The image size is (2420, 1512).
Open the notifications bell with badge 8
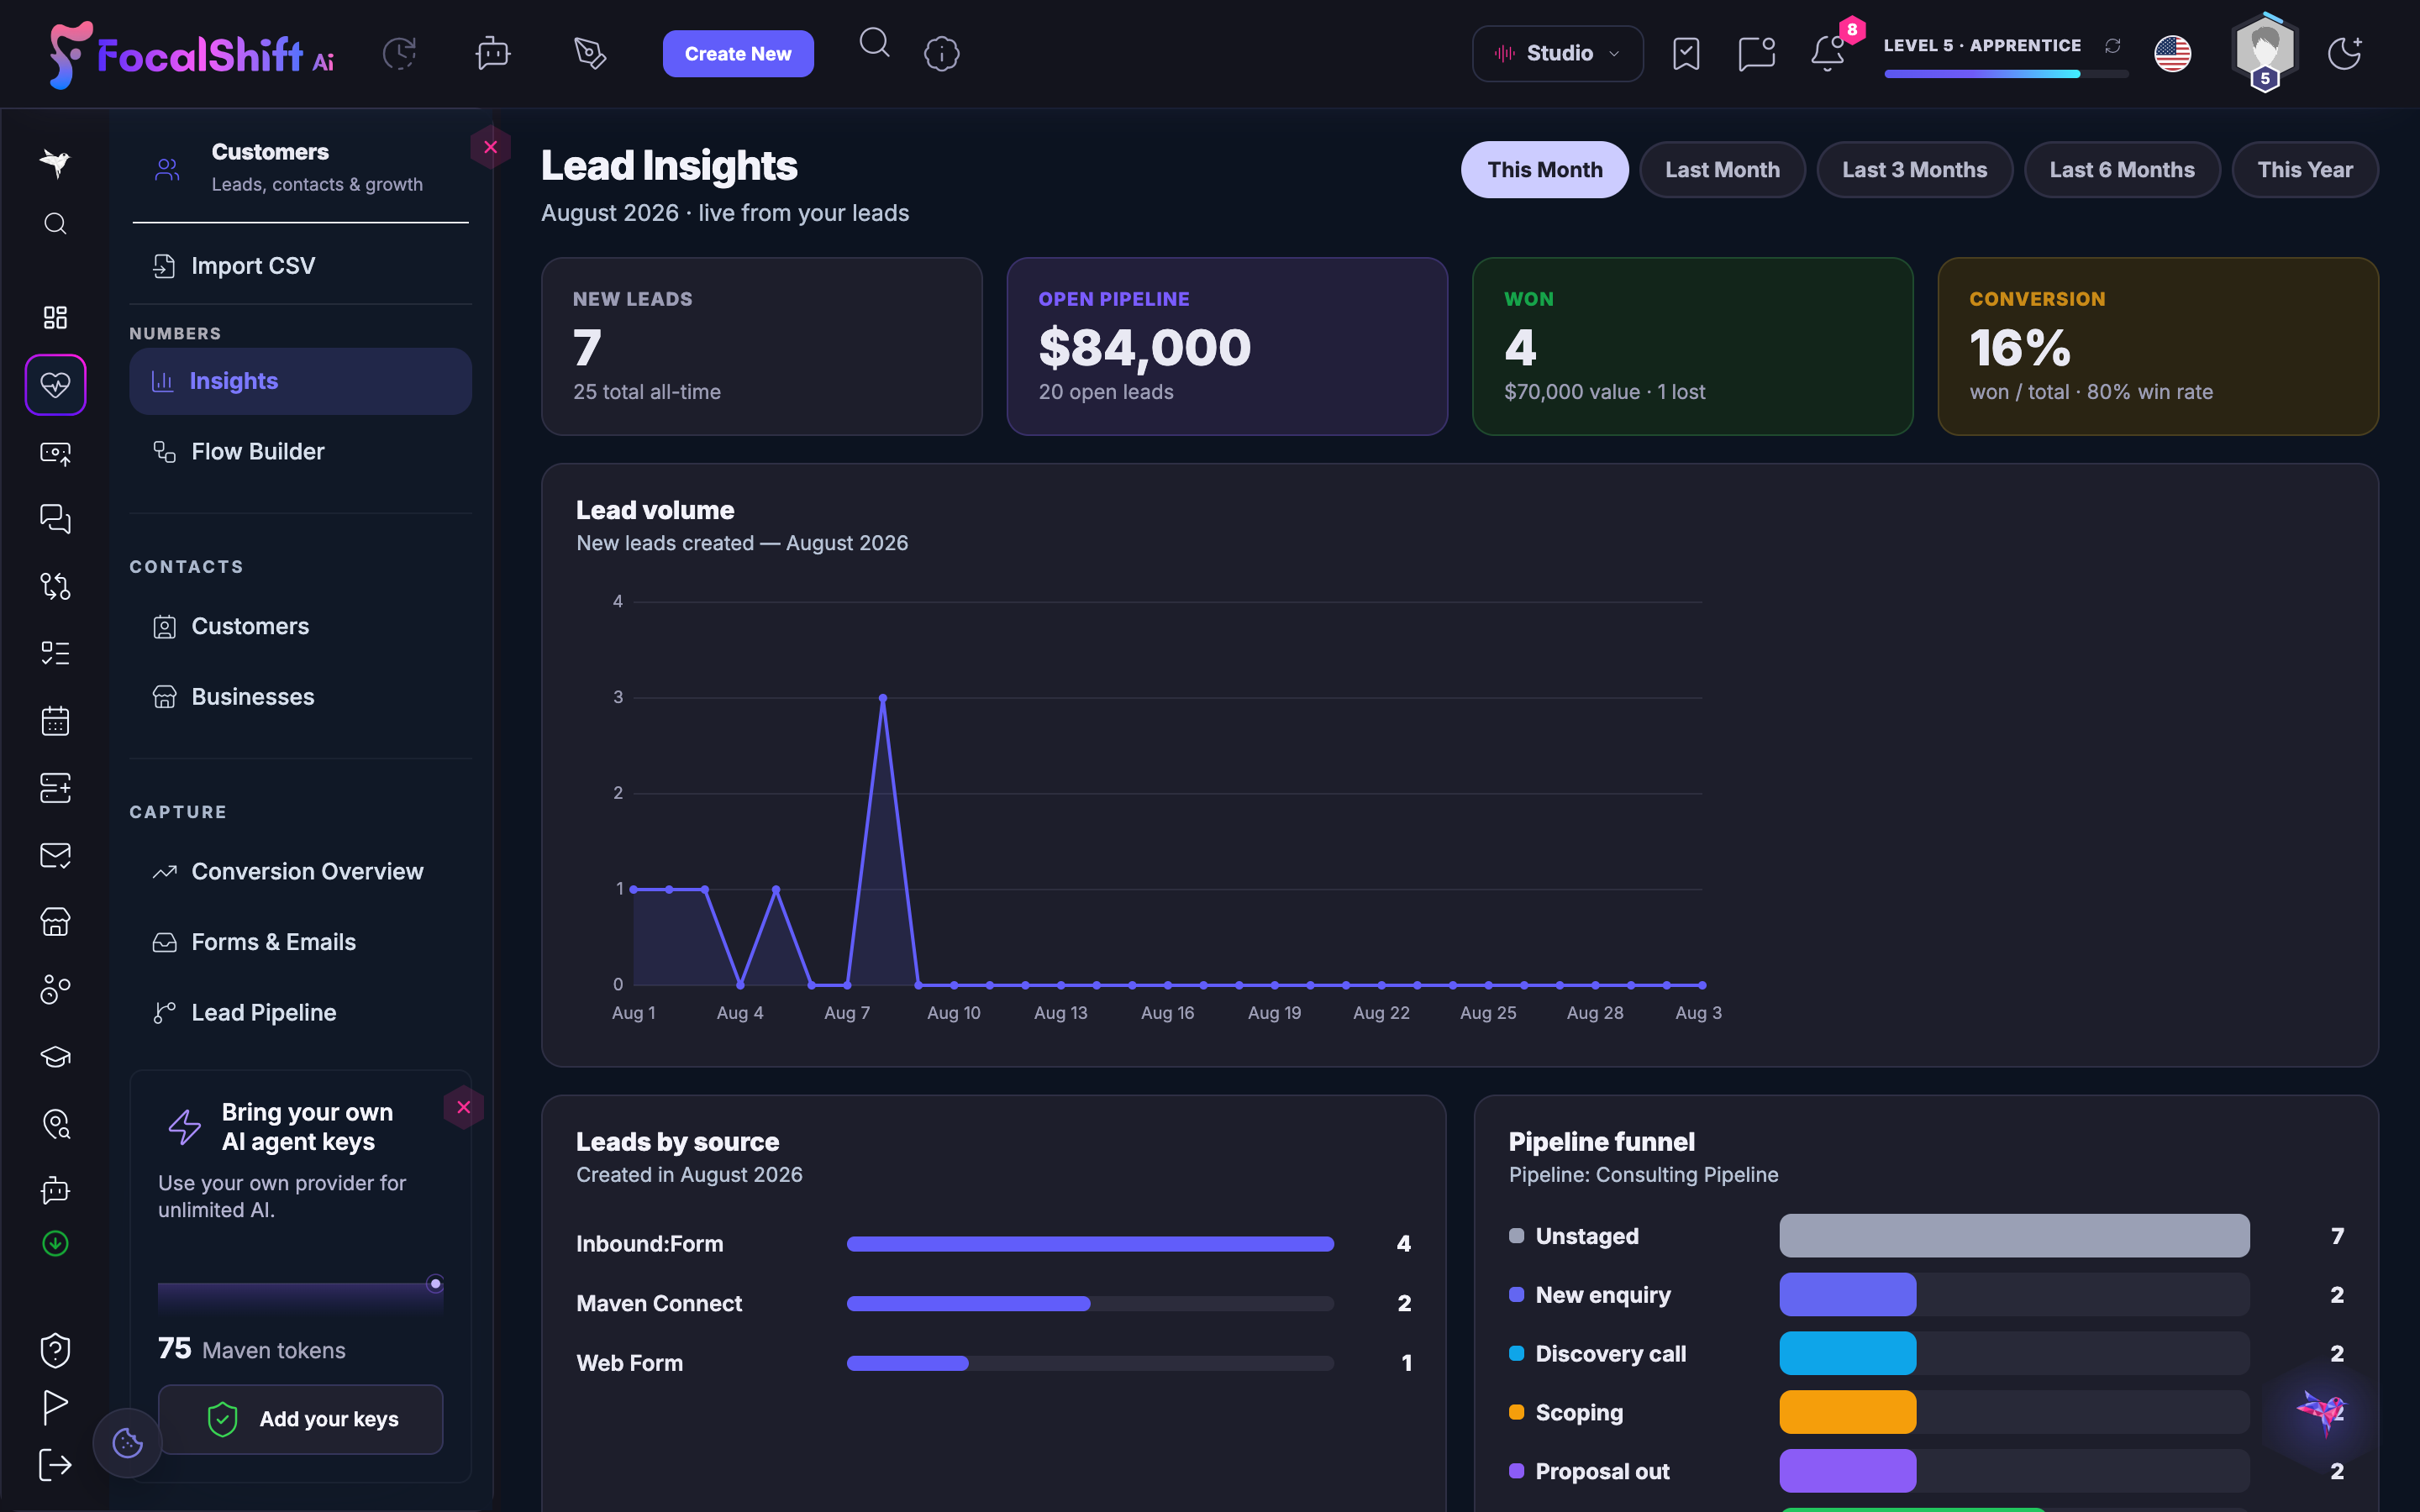pos(1828,53)
